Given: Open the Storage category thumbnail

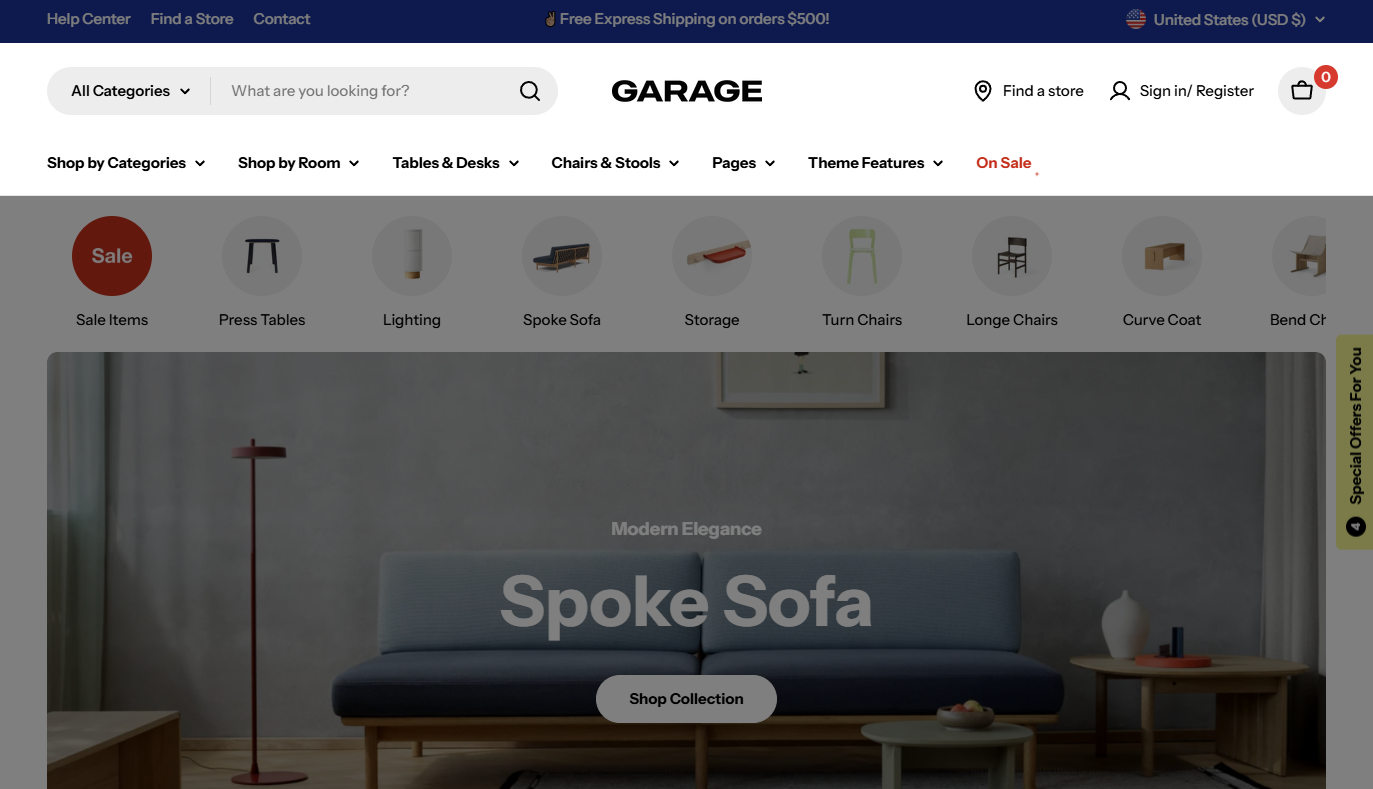Looking at the screenshot, I should (712, 256).
